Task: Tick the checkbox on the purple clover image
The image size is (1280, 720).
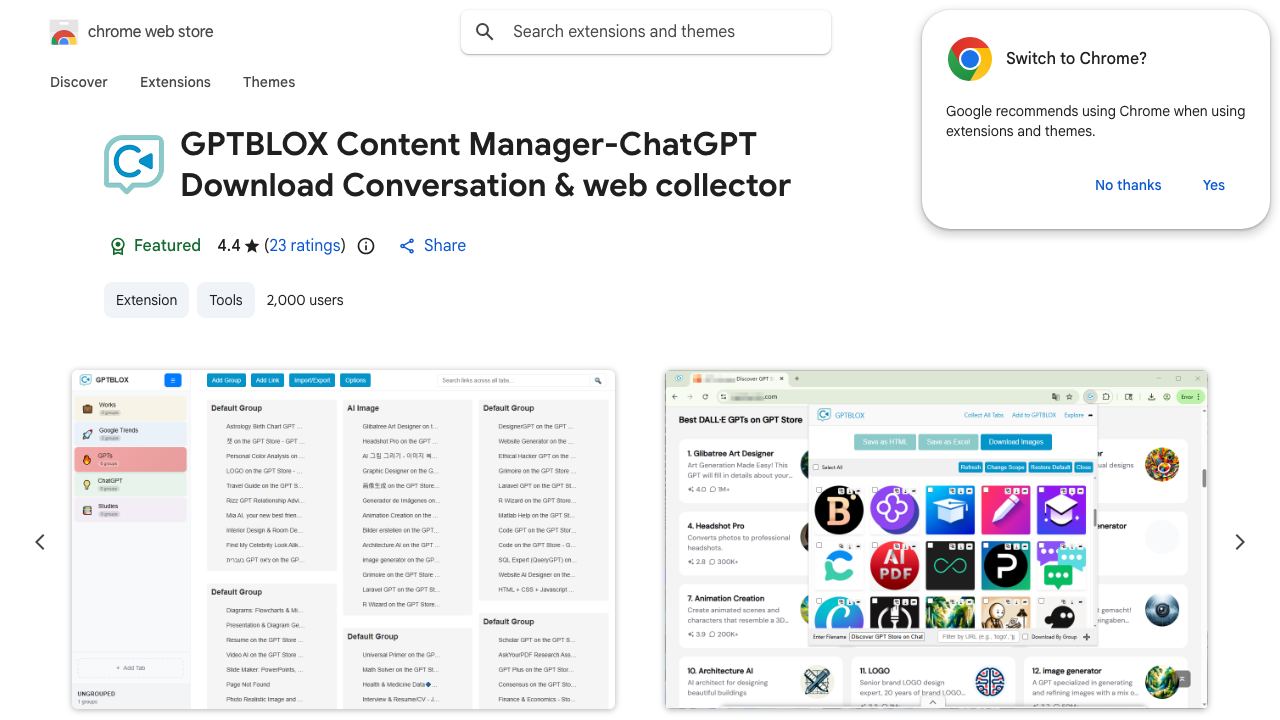Action: [874, 490]
